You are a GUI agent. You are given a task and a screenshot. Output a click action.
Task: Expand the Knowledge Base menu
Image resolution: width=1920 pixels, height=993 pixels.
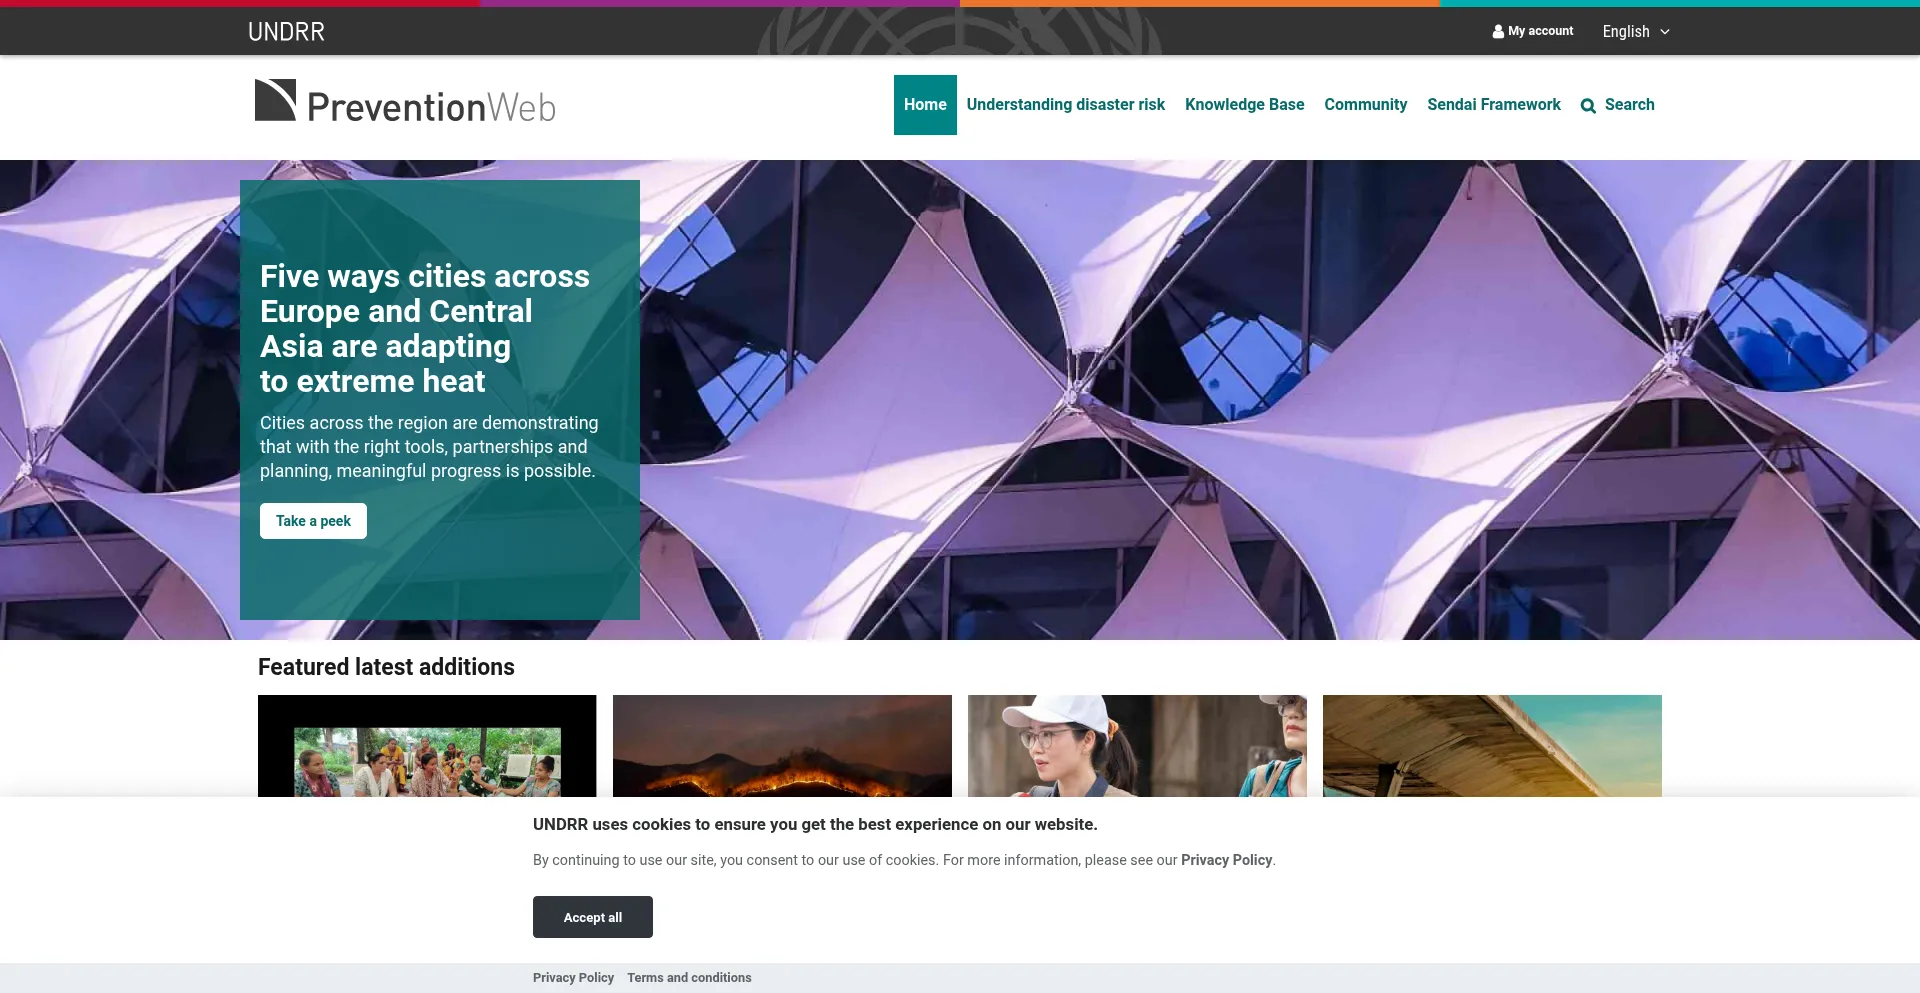1244,105
